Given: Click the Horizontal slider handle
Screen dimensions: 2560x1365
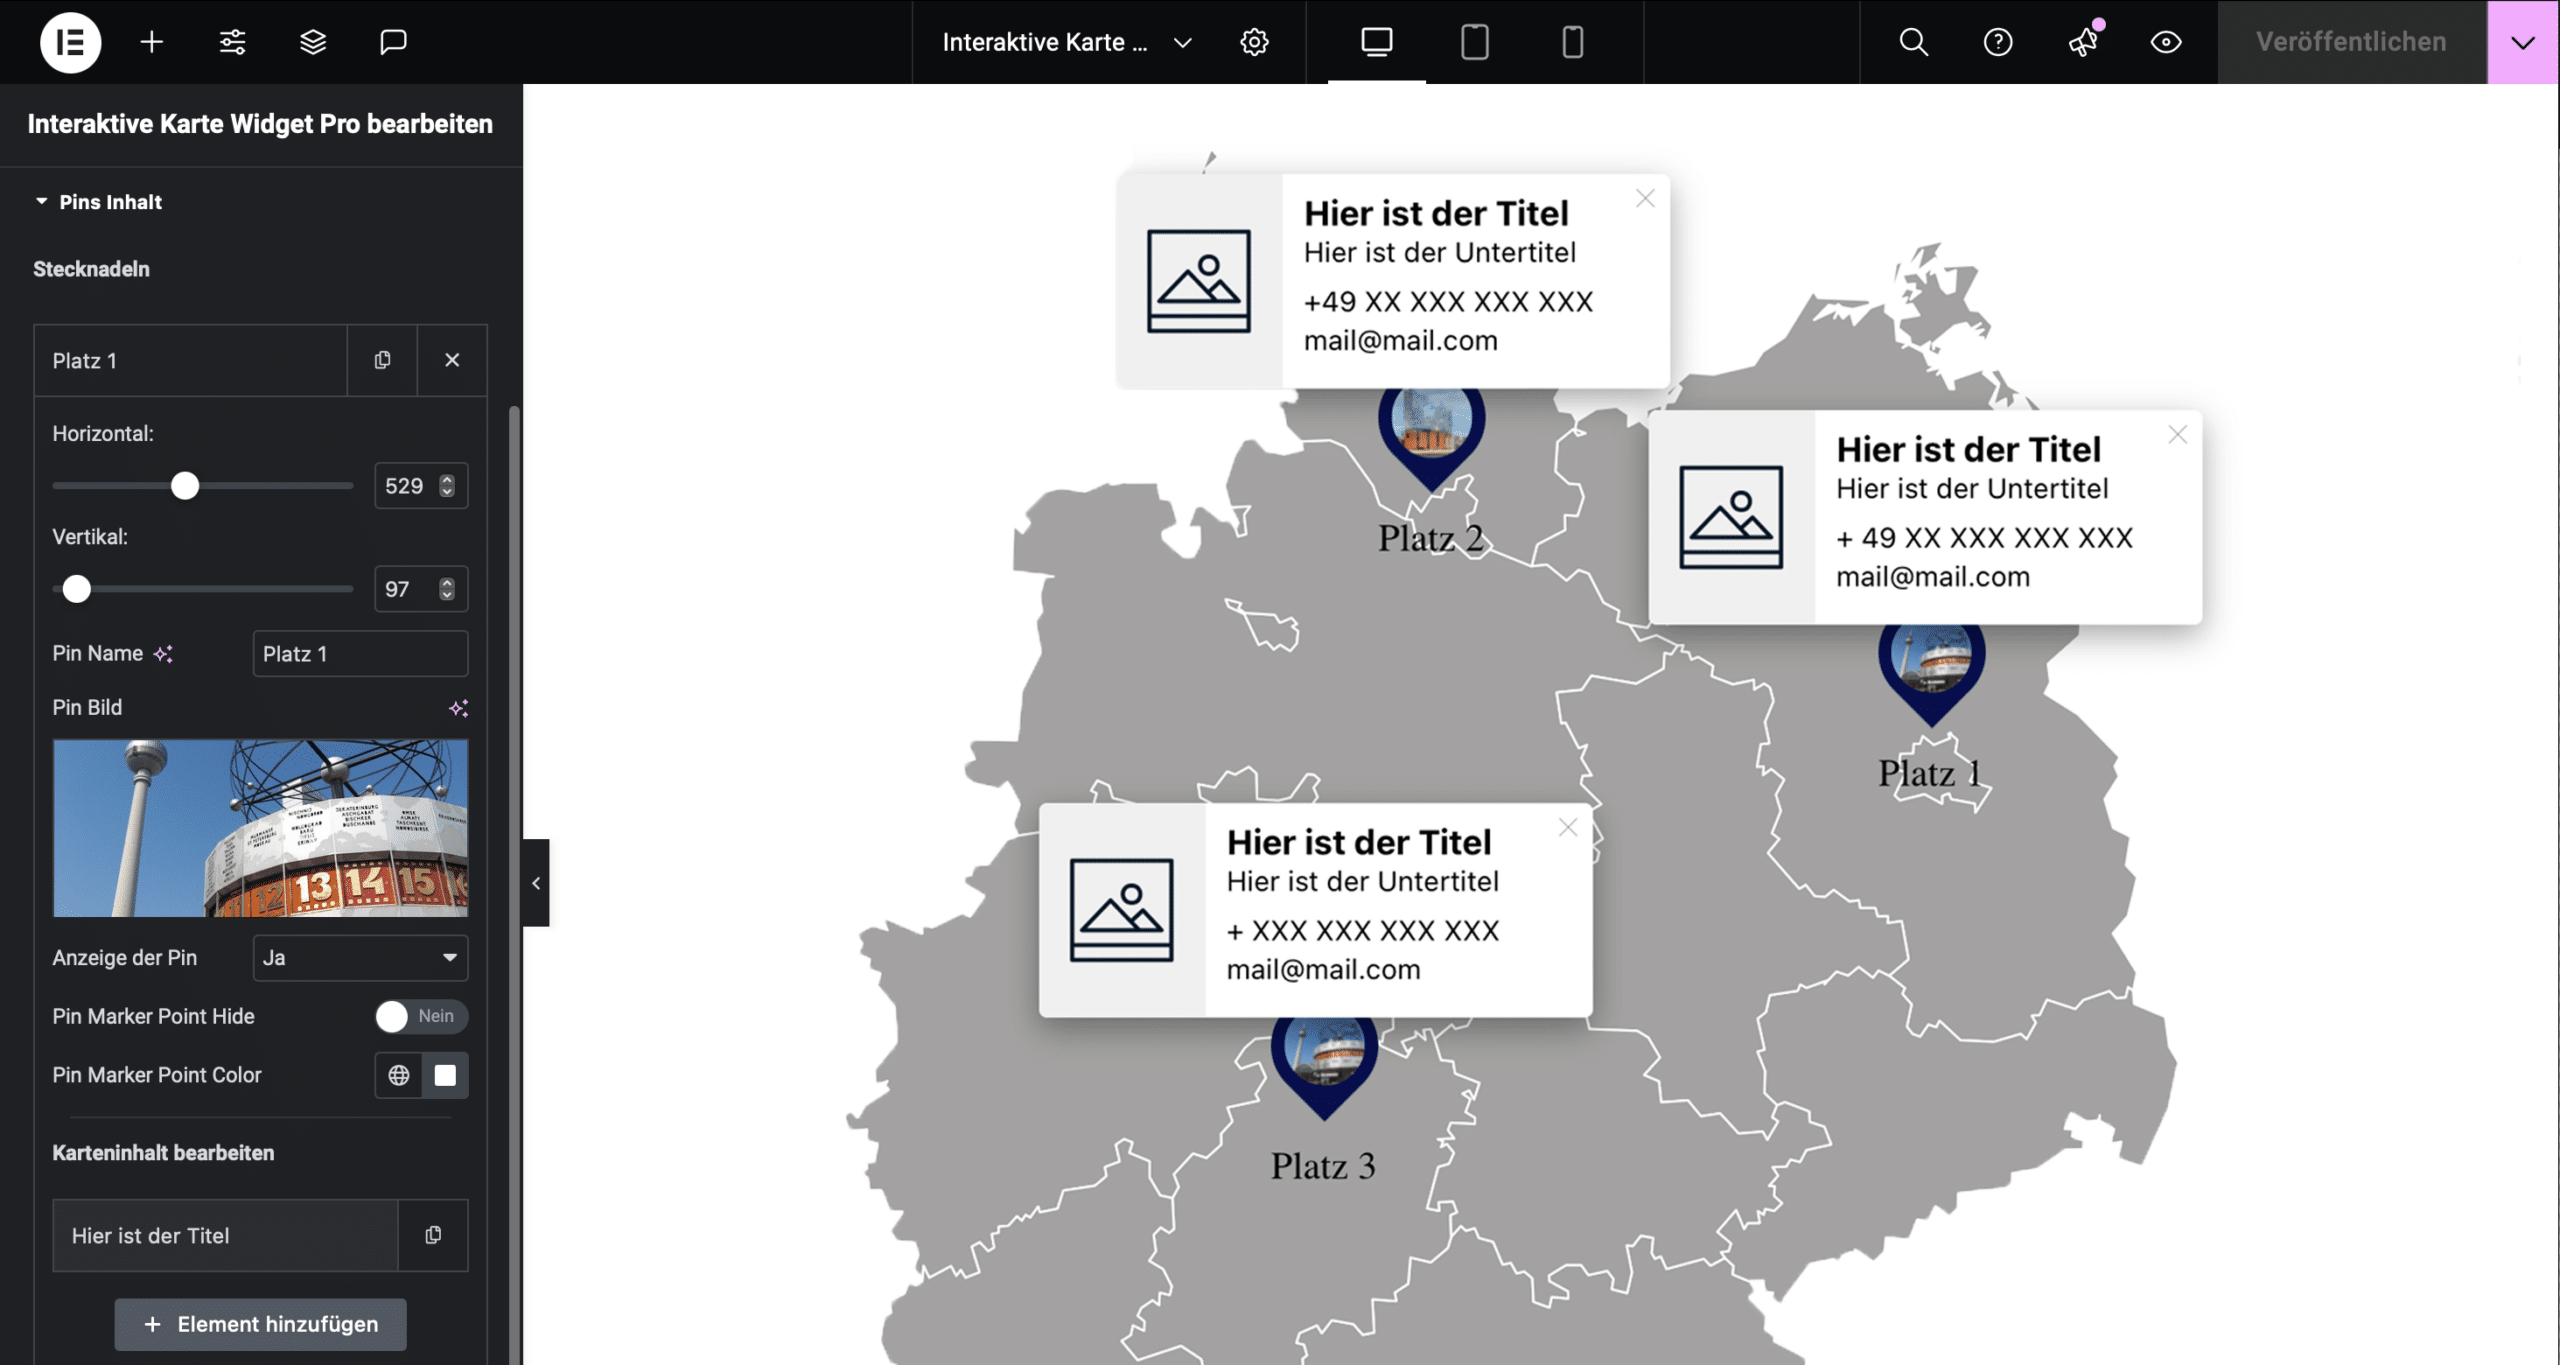Looking at the screenshot, I should pyautogui.click(x=185, y=486).
